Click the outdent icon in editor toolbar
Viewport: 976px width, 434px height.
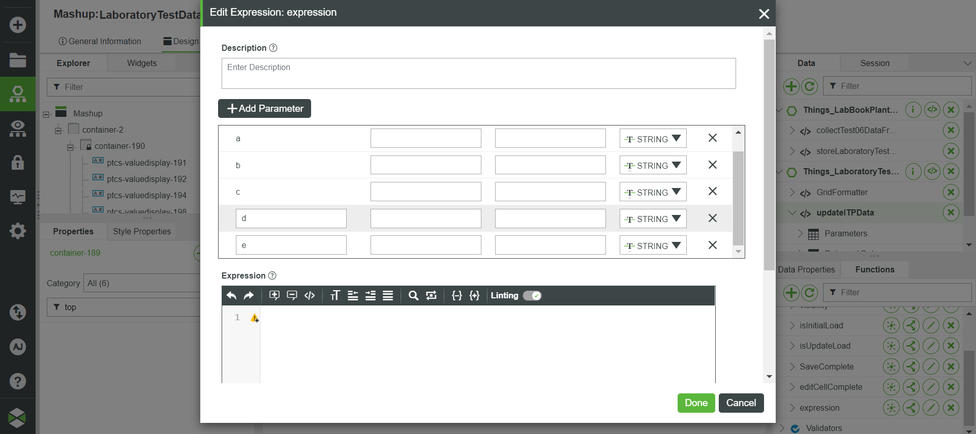(x=352, y=296)
